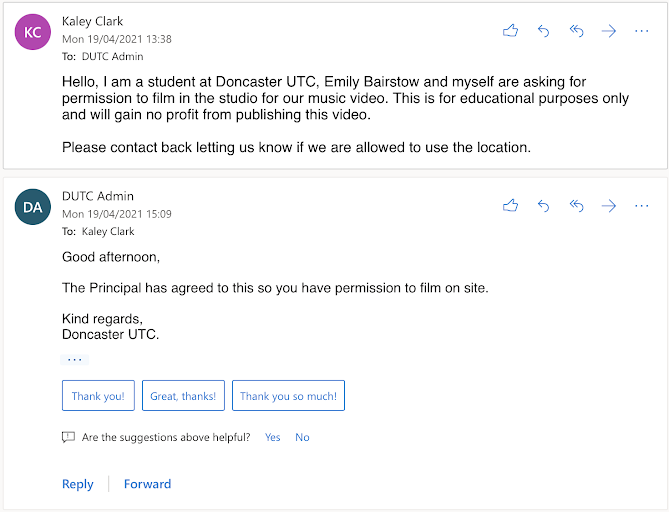Screen dimensions: 669x512
Task: Click Kaley Clark's KC avatar
Action: click(33, 32)
